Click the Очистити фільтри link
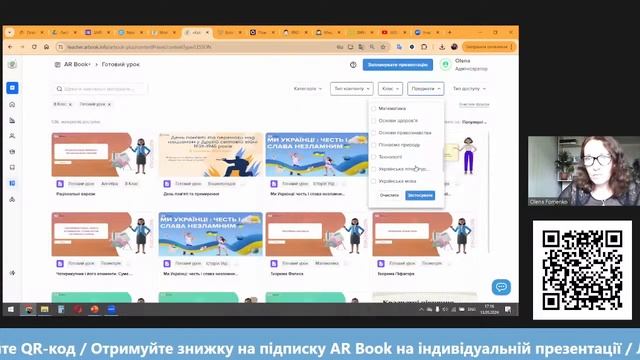Image resolution: width=640 pixels, height=360 pixels. tap(474, 105)
